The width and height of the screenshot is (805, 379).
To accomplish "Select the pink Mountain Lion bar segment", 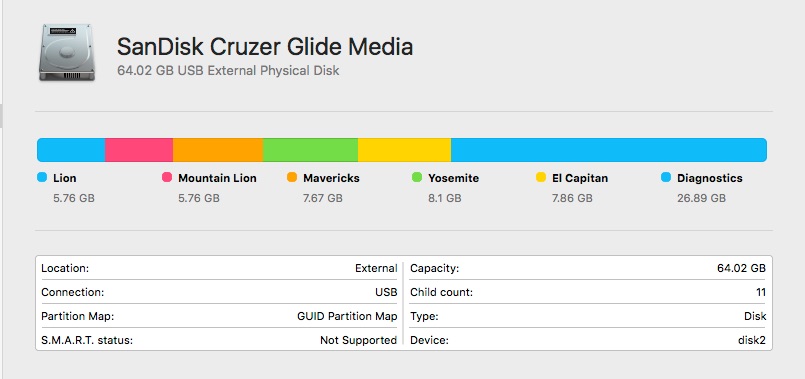I will [x=139, y=150].
